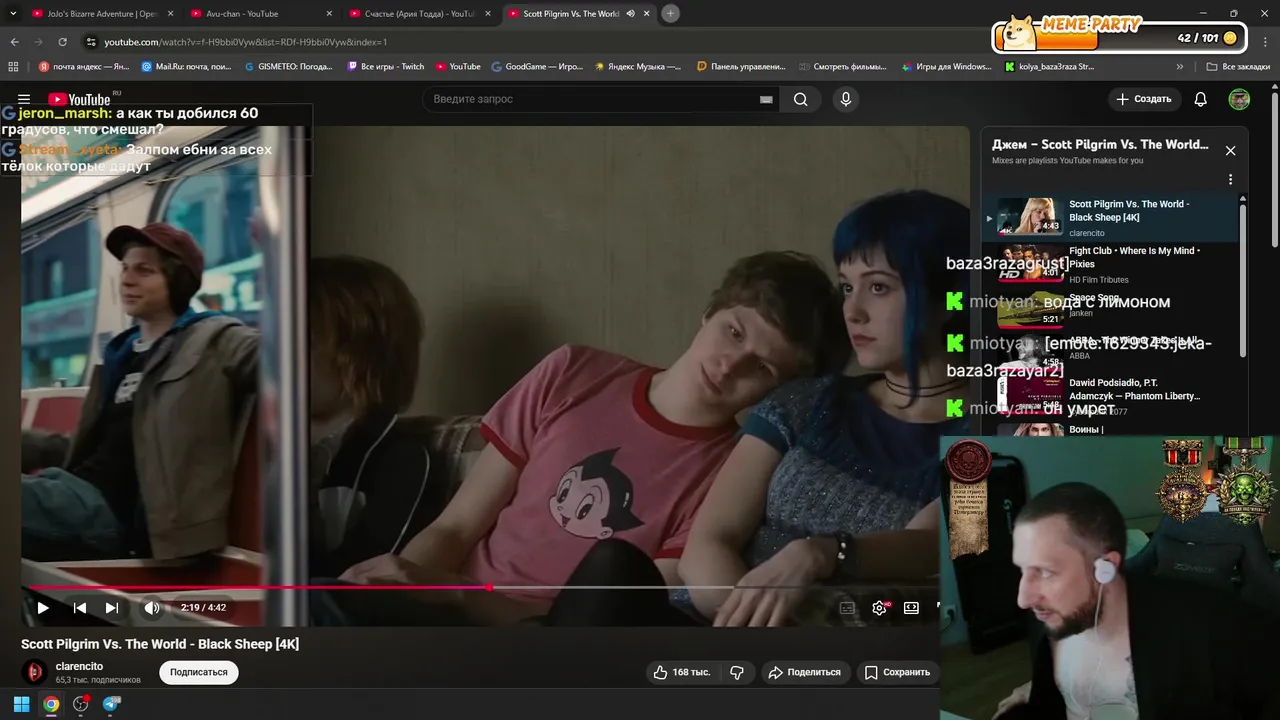The height and width of the screenshot is (720, 1280).
Task: Go to the YouTube home logo
Action: (79, 99)
